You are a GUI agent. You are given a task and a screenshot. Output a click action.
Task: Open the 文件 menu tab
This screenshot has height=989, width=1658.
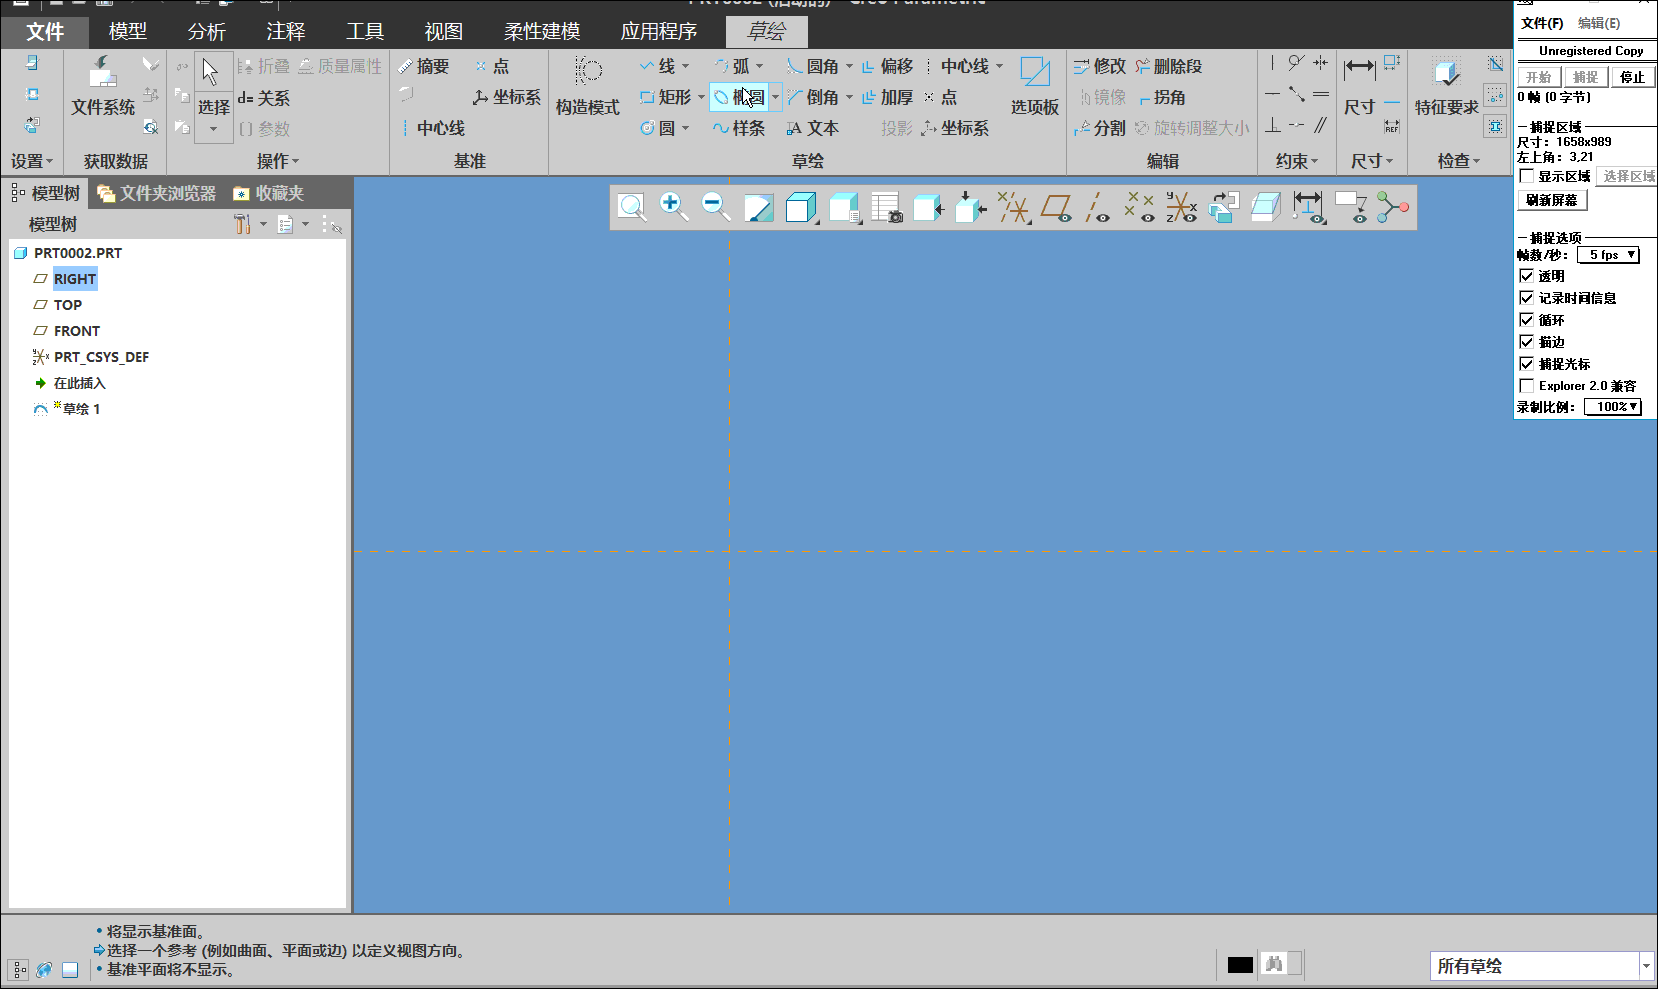click(x=45, y=32)
